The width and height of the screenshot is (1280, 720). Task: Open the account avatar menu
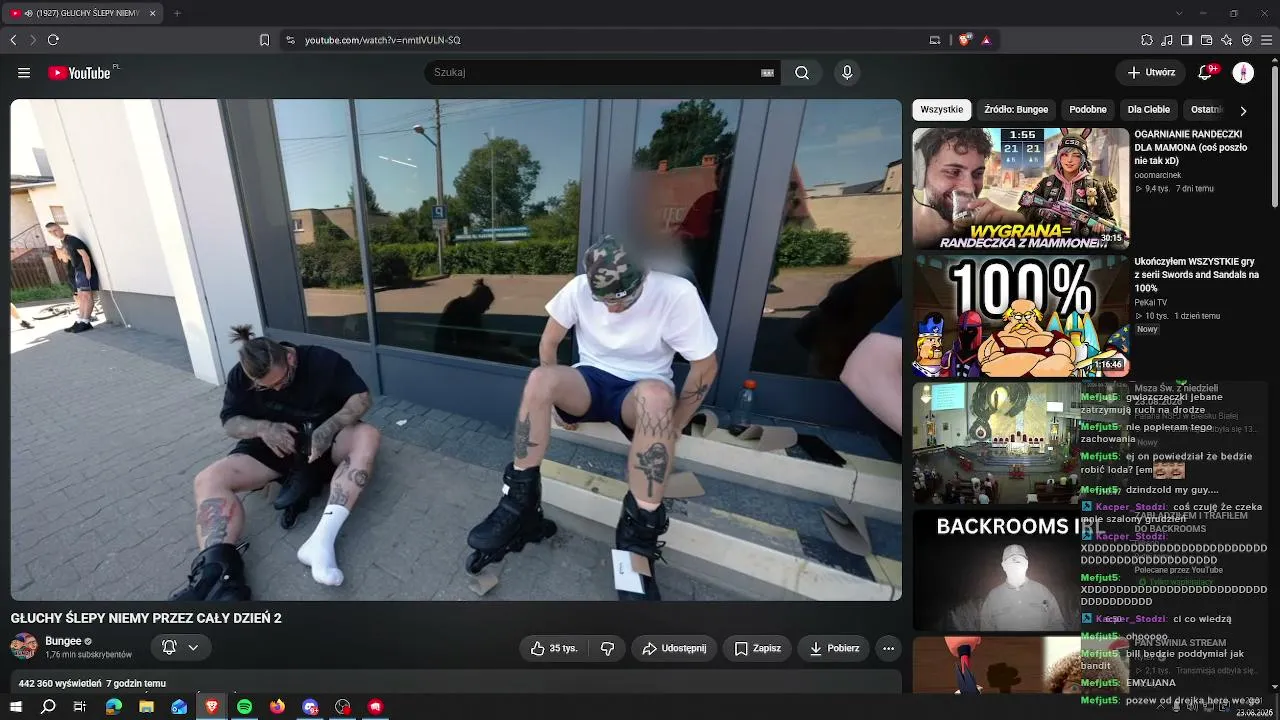click(1243, 72)
